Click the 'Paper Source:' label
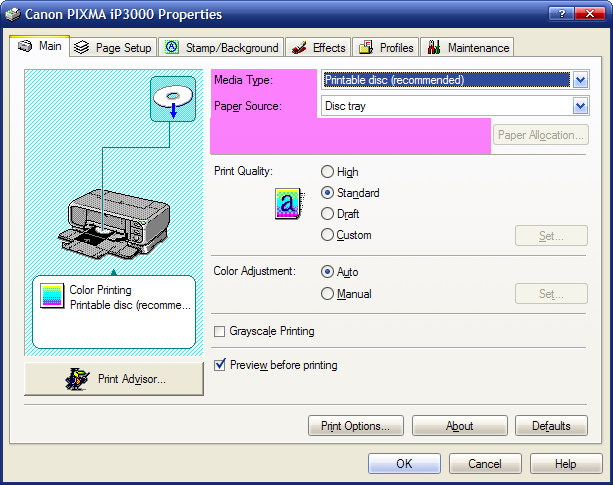Viewport: 613px width, 485px height. tap(248, 106)
